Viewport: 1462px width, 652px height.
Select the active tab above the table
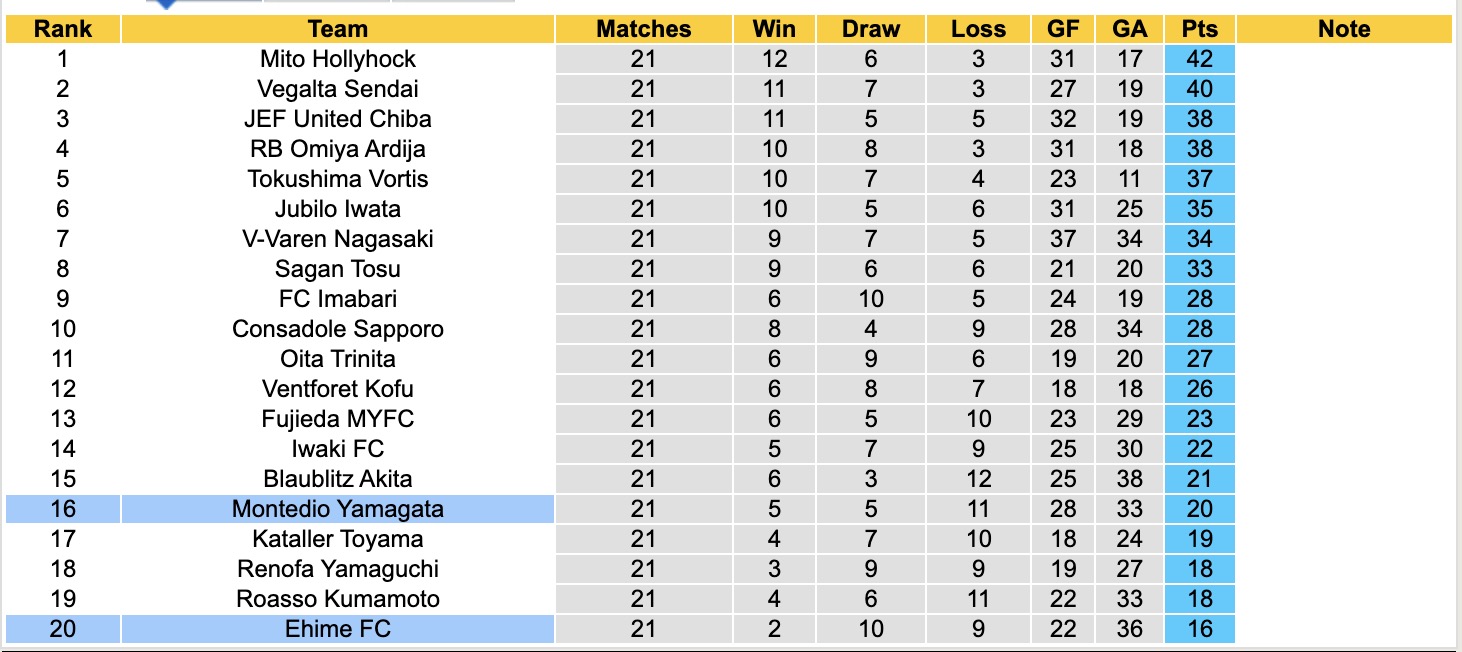[204, 3]
